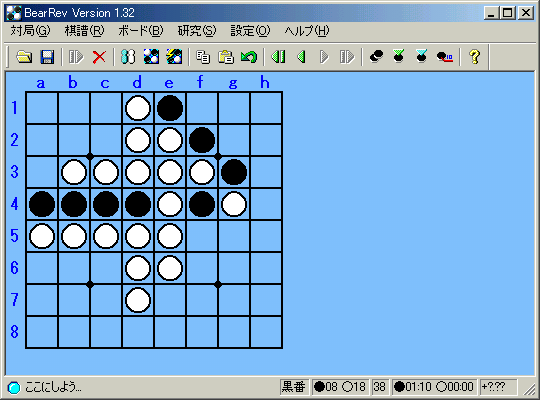
Task: Click the copy icon in toolbar
Action: 203,57
